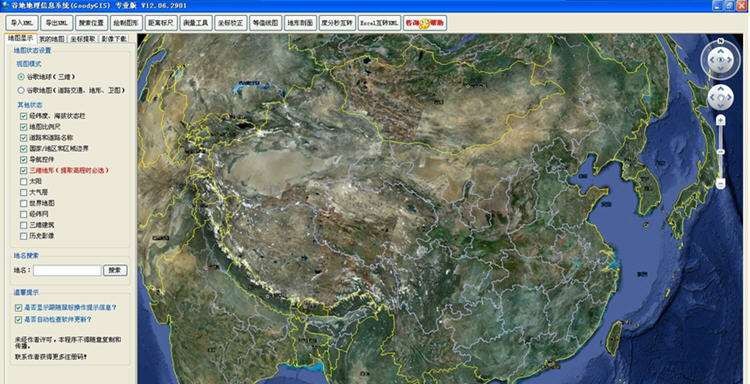Toggle the 地图比例尺 checkbox
The width and height of the screenshot is (750, 384).
point(23,127)
